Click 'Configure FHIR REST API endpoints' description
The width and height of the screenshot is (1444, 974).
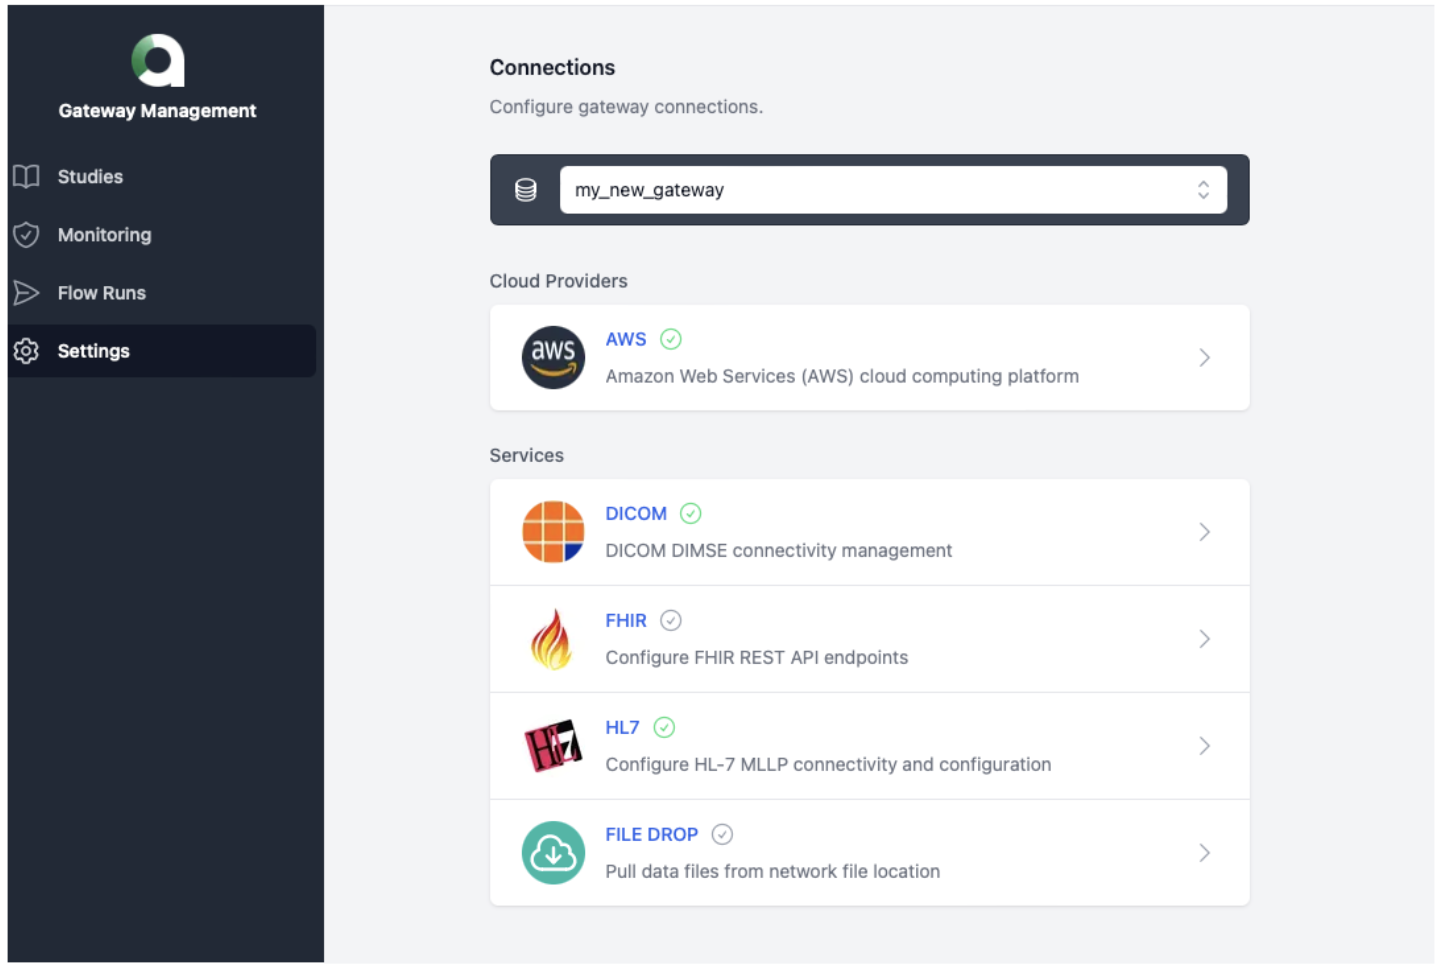point(756,657)
